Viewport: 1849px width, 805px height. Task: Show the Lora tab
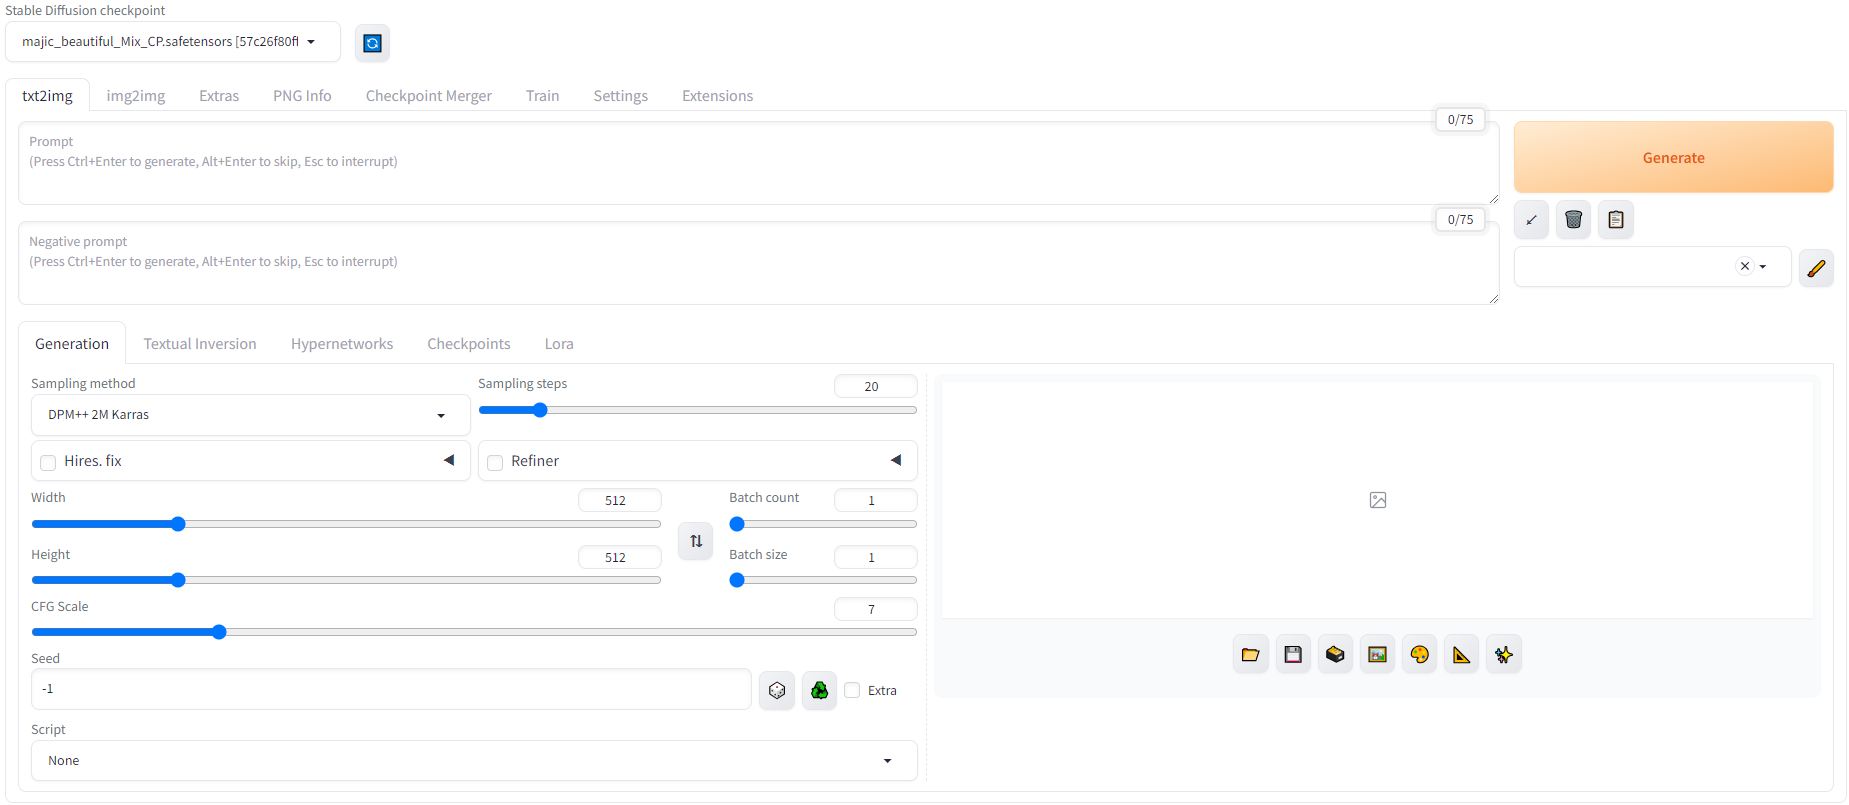[x=559, y=344]
